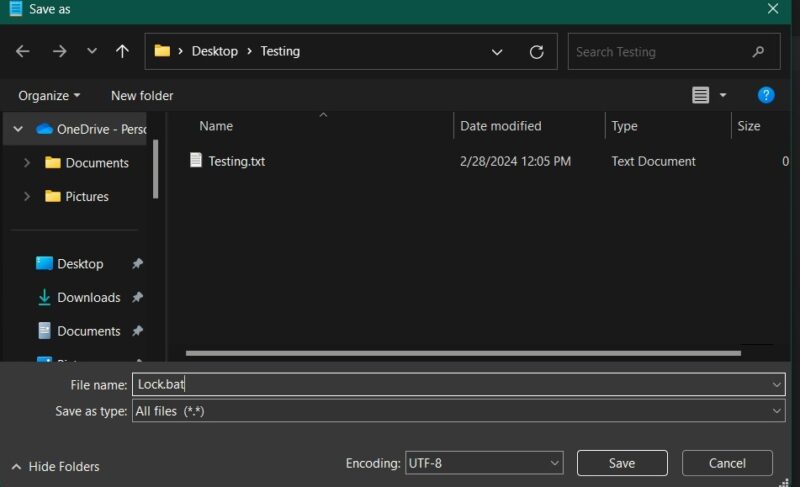Select the Testing.txt file
This screenshot has width=800, height=487.
tap(236, 161)
